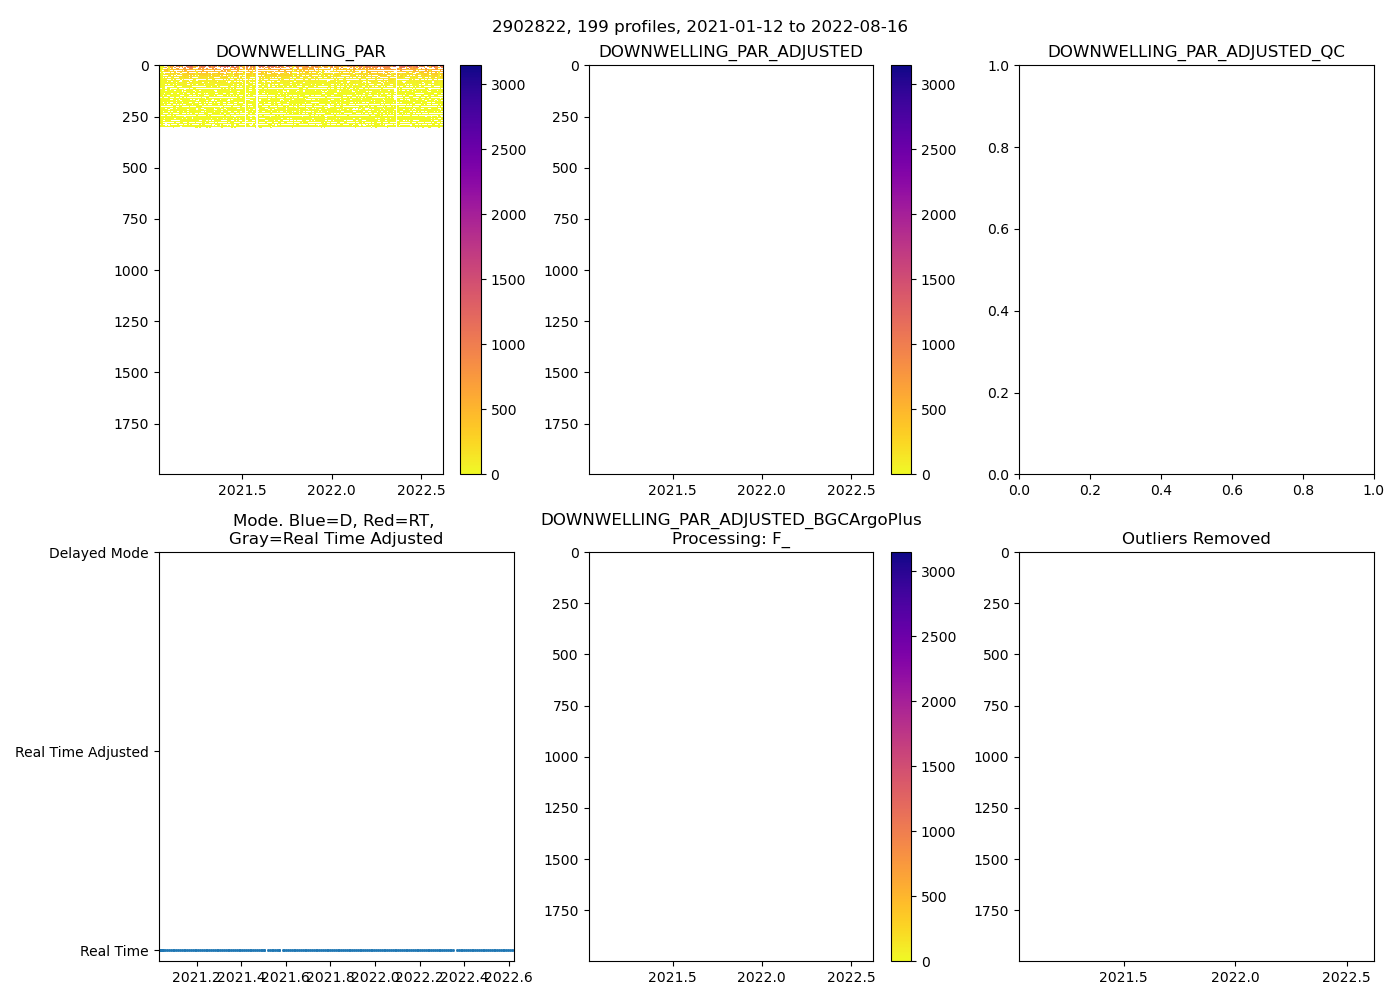
Task: Click the colorbar beside the BGCArgoPlus plot
Action: pyautogui.click(x=901, y=757)
